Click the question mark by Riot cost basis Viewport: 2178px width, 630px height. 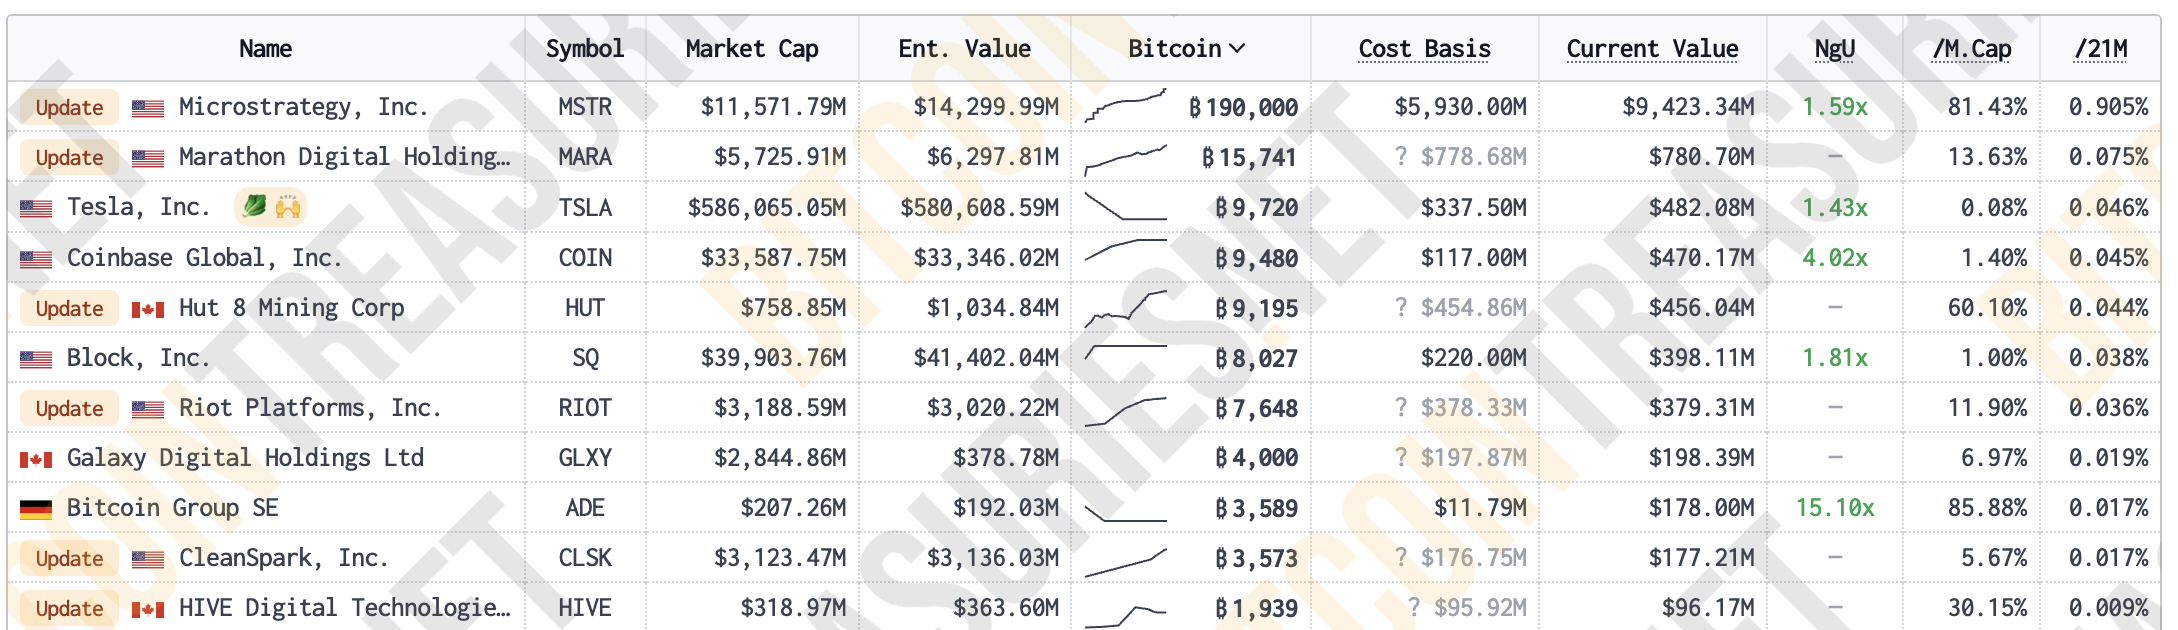click(x=1401, y=408)
